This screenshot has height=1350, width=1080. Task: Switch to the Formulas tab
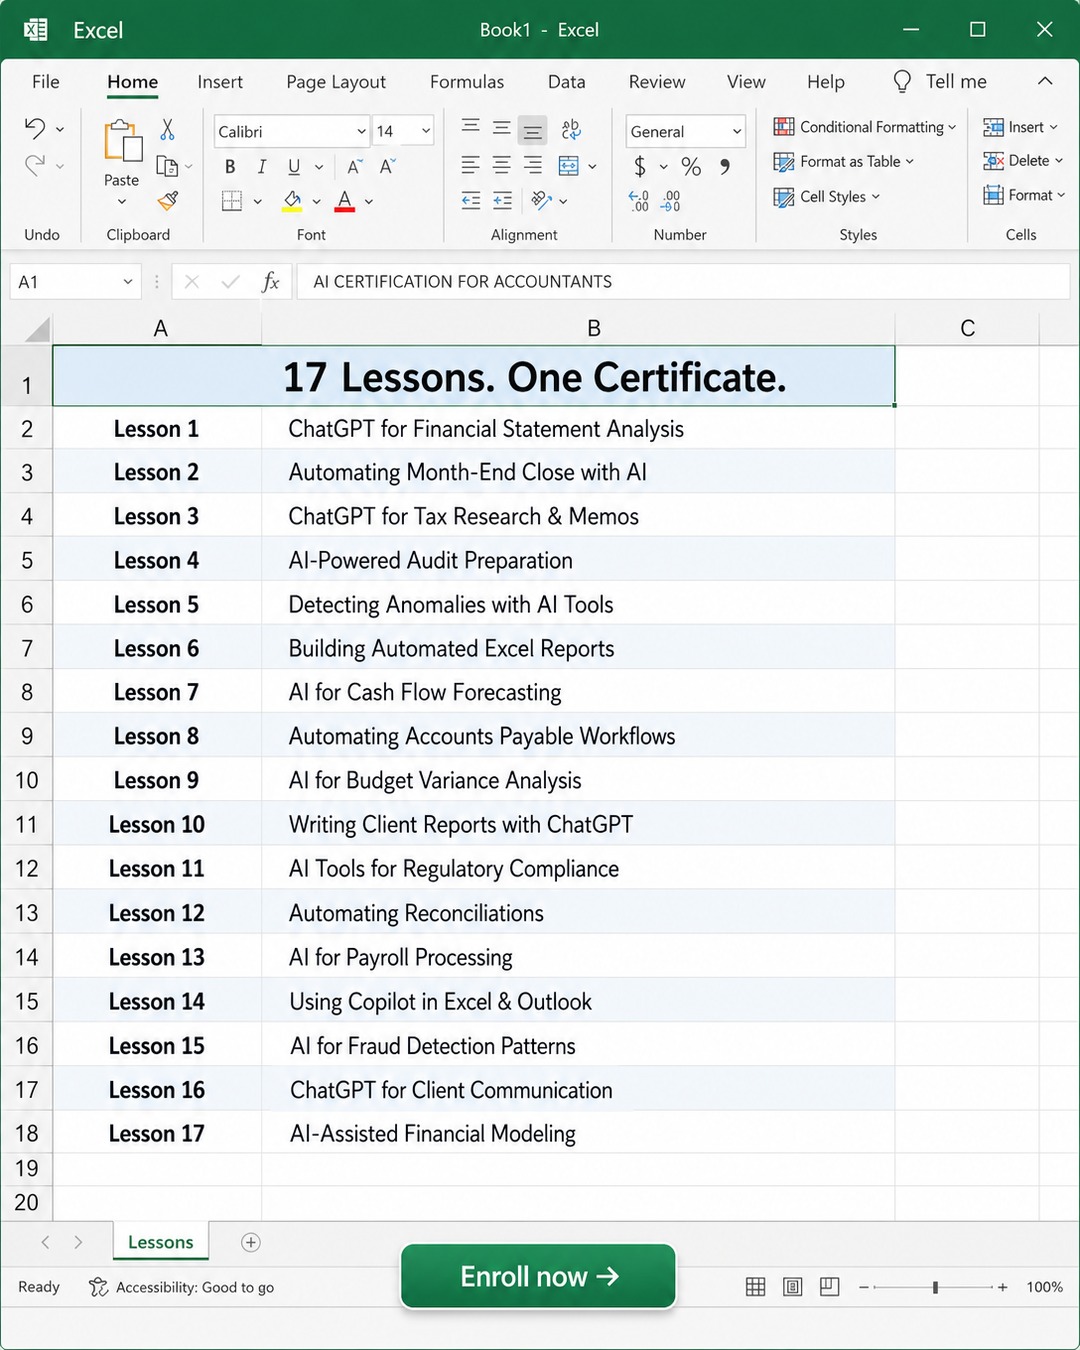467,82
